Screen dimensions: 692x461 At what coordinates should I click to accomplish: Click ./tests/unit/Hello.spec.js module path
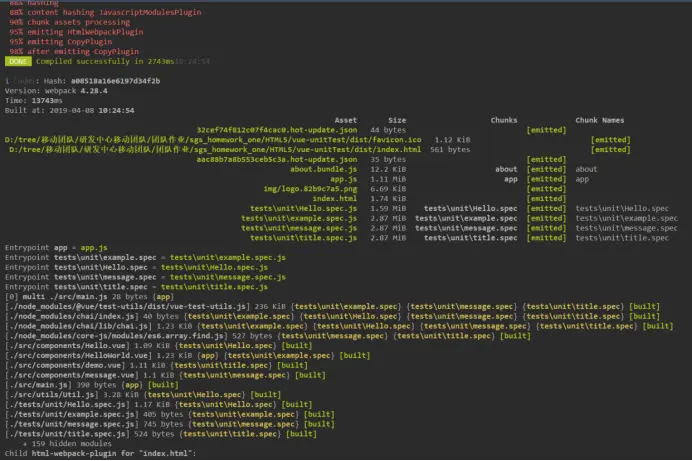click(x=67, y=404)
